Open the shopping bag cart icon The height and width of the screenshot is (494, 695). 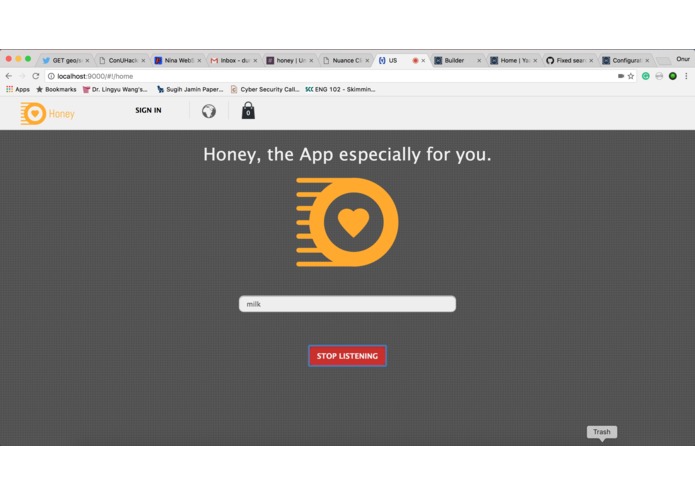point(248,111)
